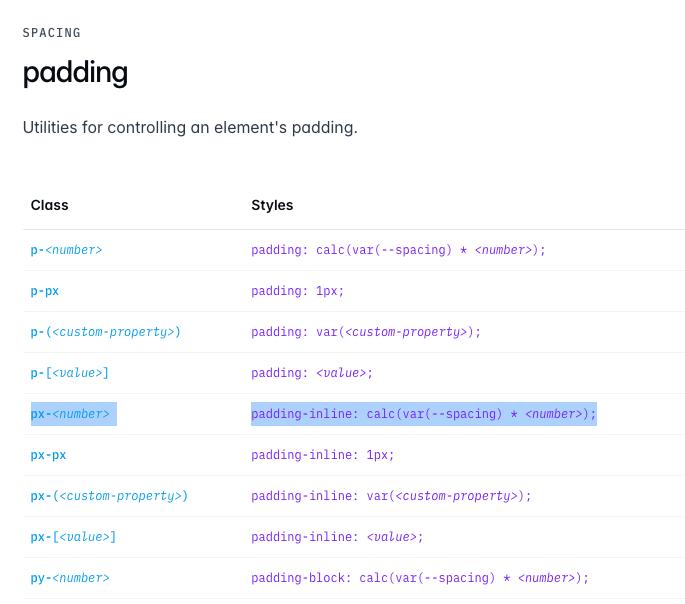Screen dimensions: 685x604
Task: Click the "padding" page heading
Action: [75, 73]
